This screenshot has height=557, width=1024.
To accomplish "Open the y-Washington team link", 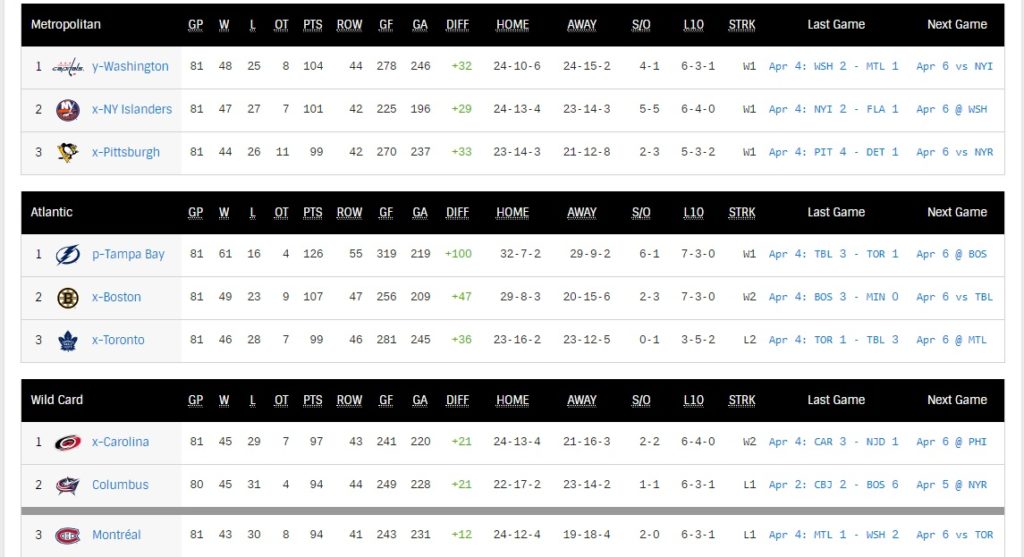I will (x=130, y=67).
